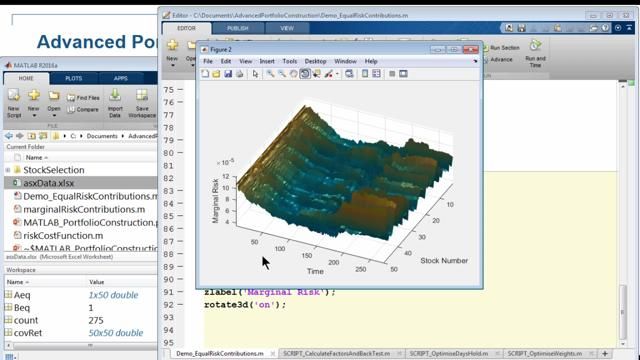Click Save Workspace in MATLAB Home ribbon

tap(142, 104)
